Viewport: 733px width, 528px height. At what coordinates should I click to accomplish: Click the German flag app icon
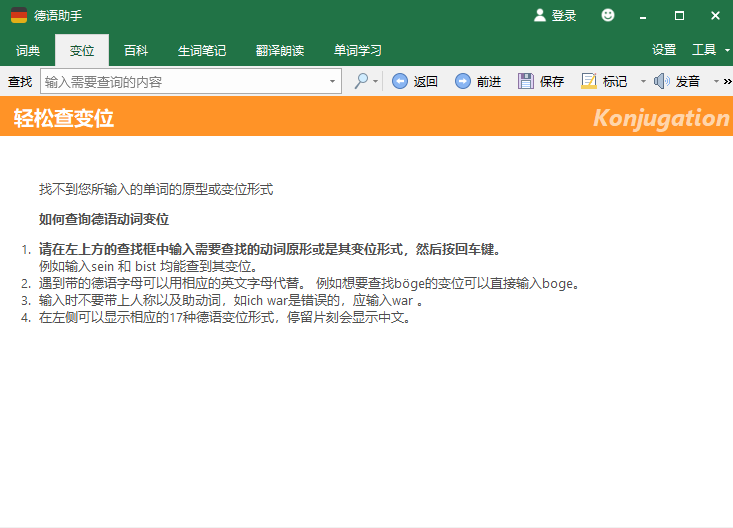[x=19, y=15]
